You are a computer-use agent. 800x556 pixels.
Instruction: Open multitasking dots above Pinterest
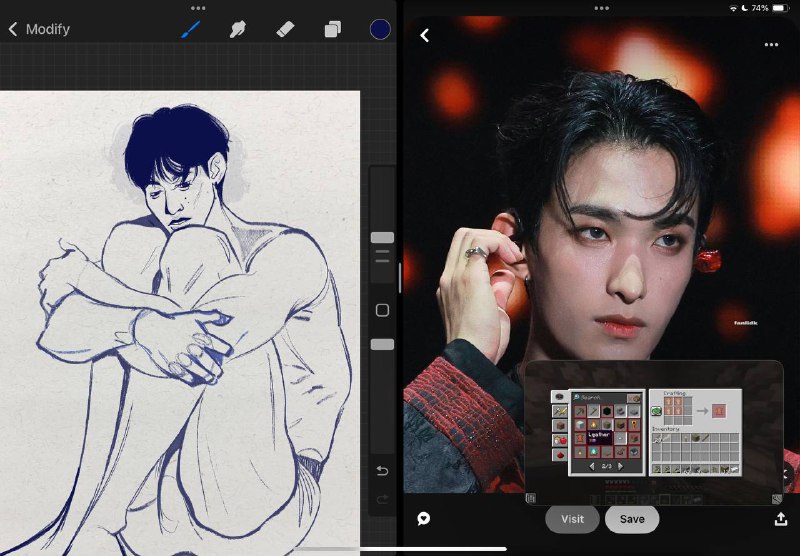pos(602,8)
